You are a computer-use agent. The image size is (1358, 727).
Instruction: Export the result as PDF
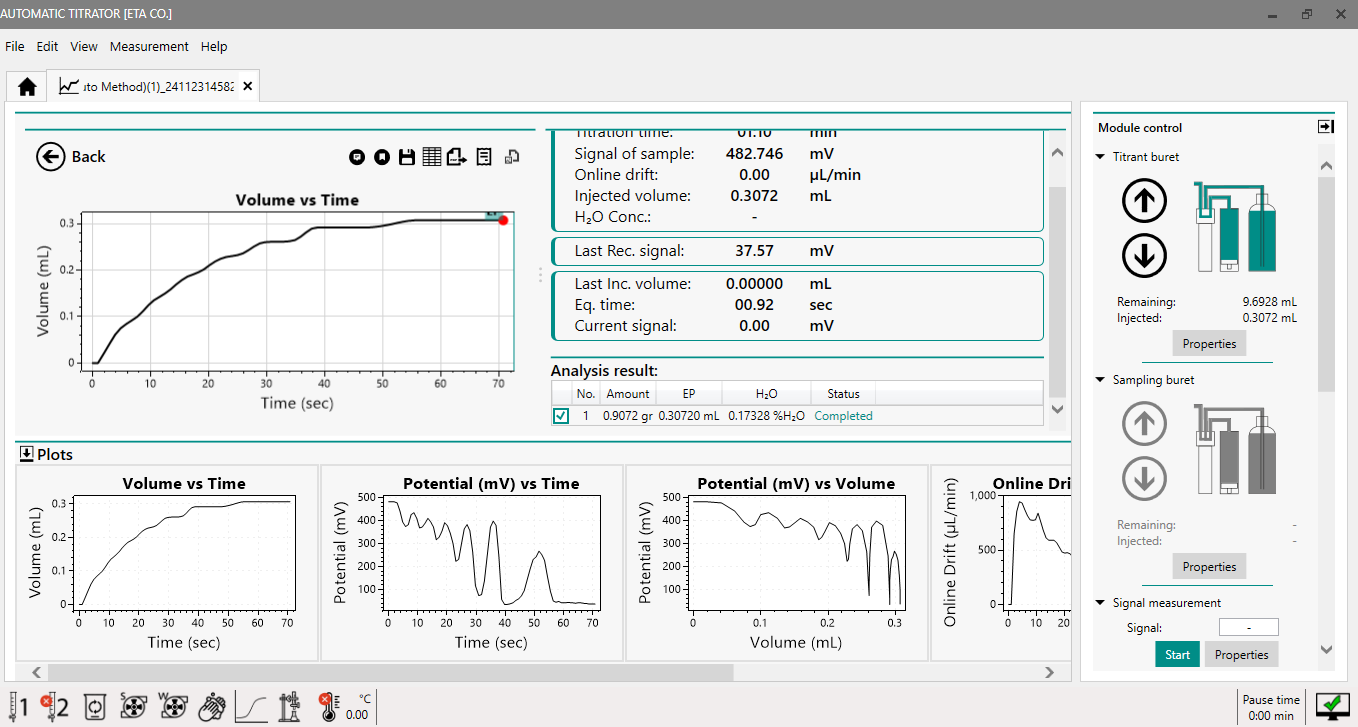(x=457, y=157)
